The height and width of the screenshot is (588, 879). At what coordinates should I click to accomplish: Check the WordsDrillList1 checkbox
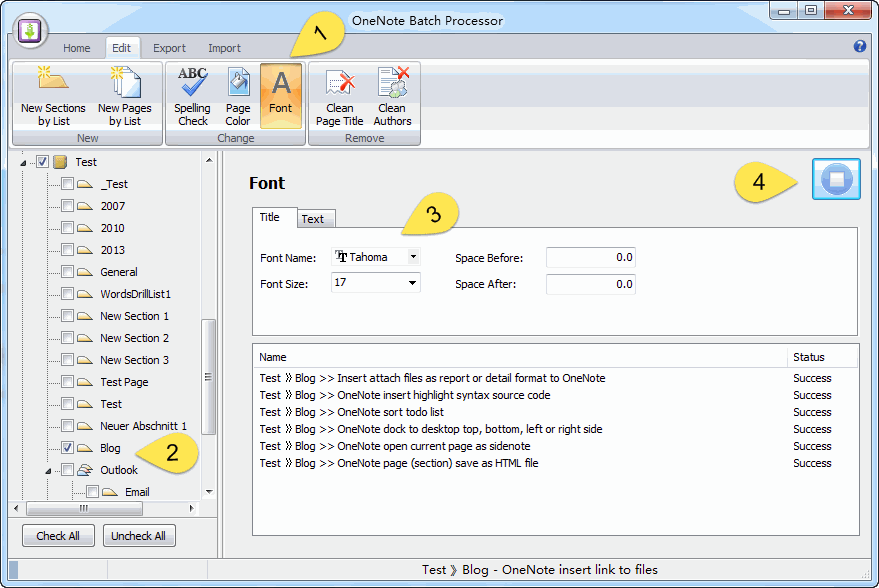click(67, 294)
